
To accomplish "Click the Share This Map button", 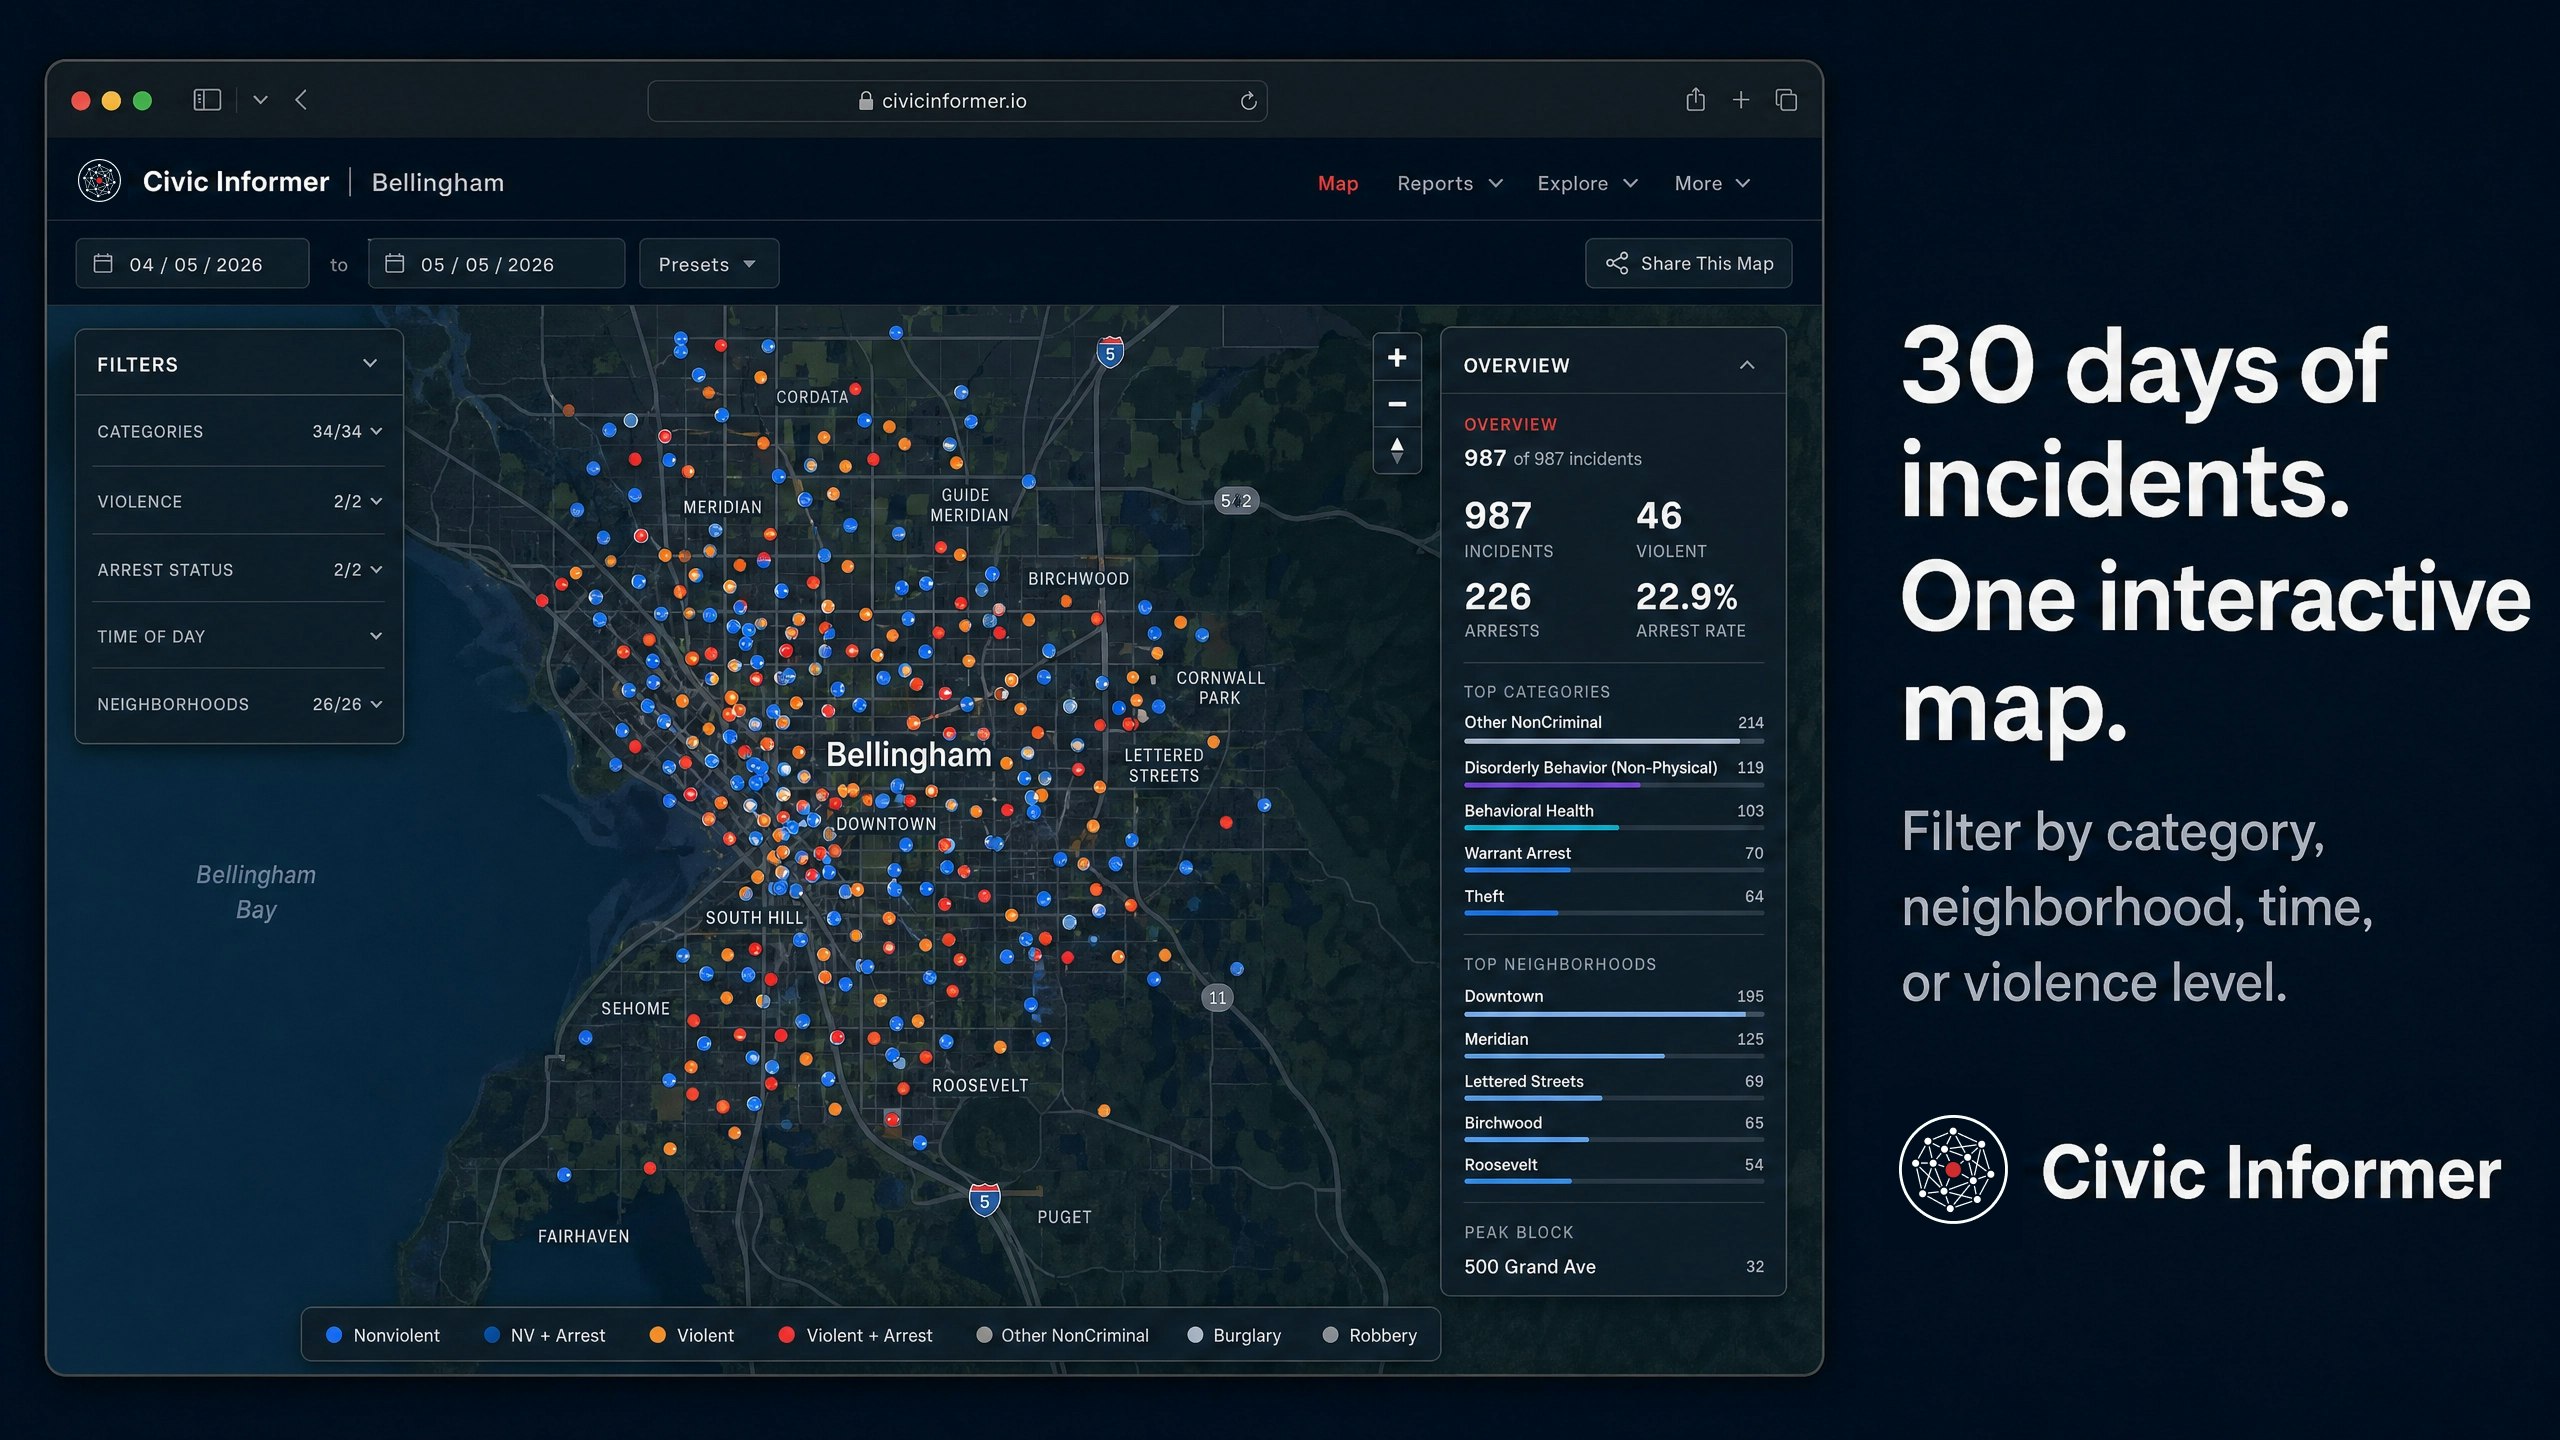I will tap(1688, 263).
